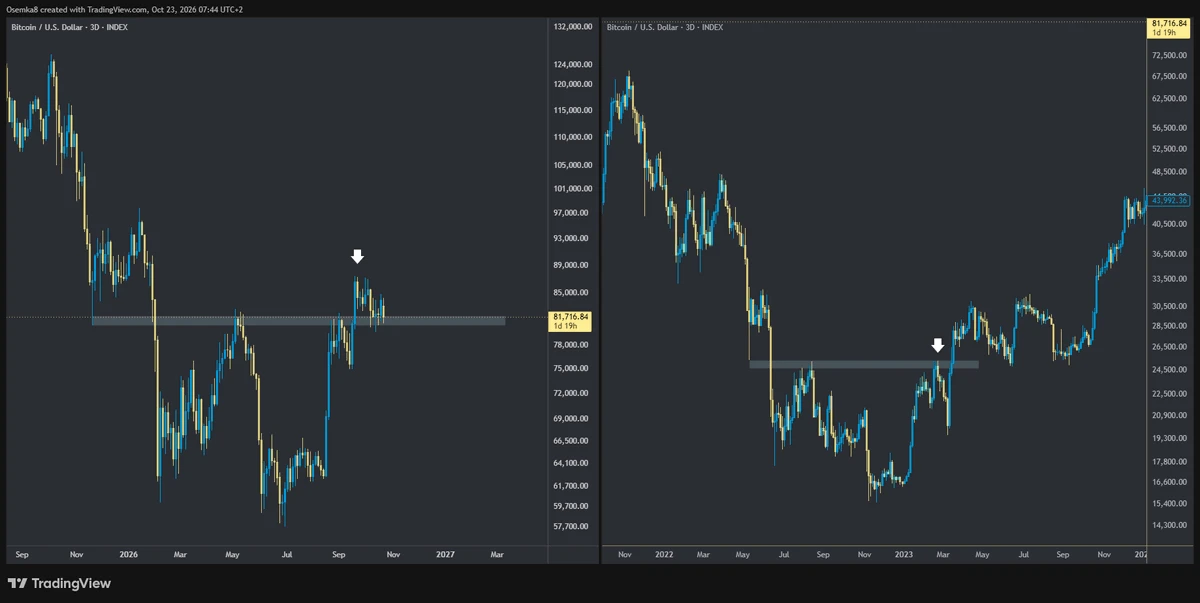Click the 15,400.00 price axis label
The image size is (1200, 603).
(1169, 503)
